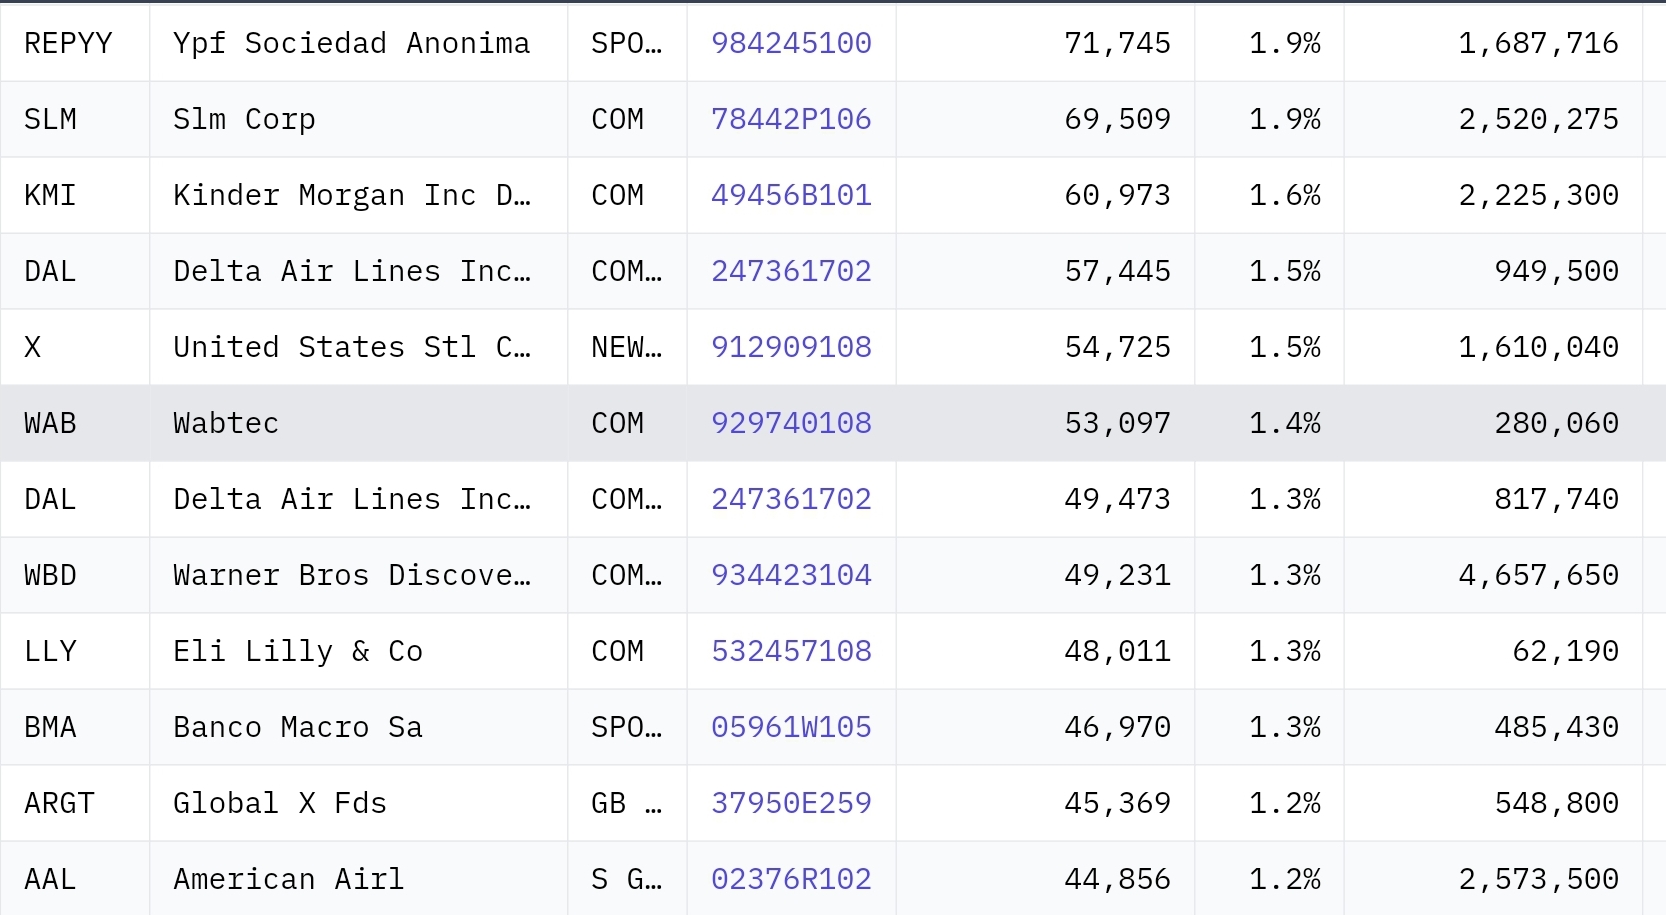This screenshot has height=915, width=1666.
Task: Click the Kinder Morgan Inc name
Action: coord(351,195)
